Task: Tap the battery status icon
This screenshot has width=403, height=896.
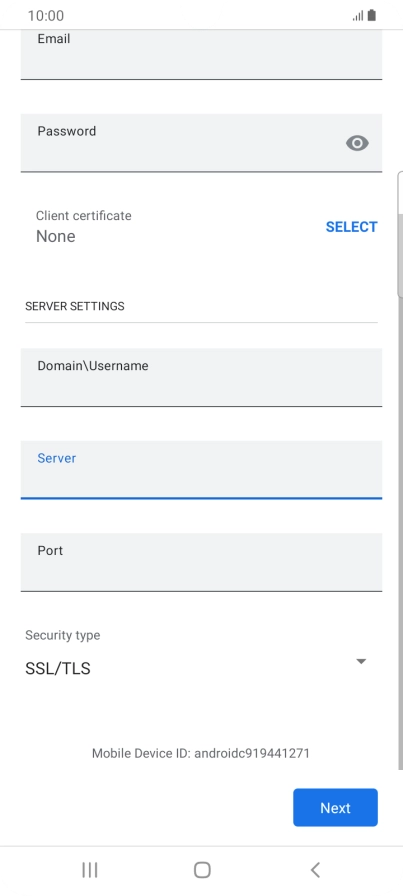Action: [x=372, y=15]
